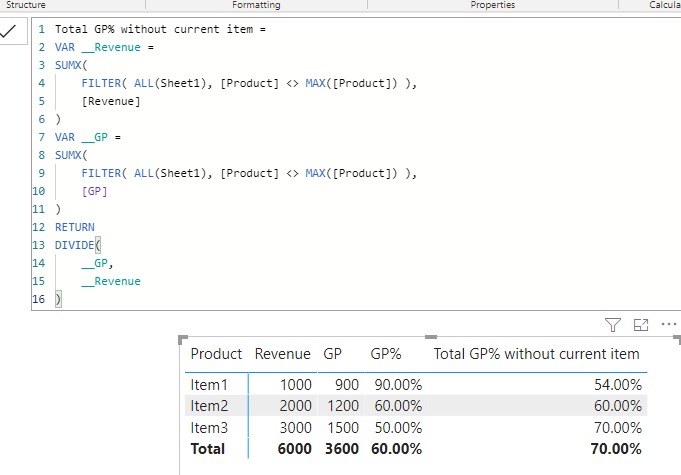Sort table by Revenue column header

[x=282, y=354]
